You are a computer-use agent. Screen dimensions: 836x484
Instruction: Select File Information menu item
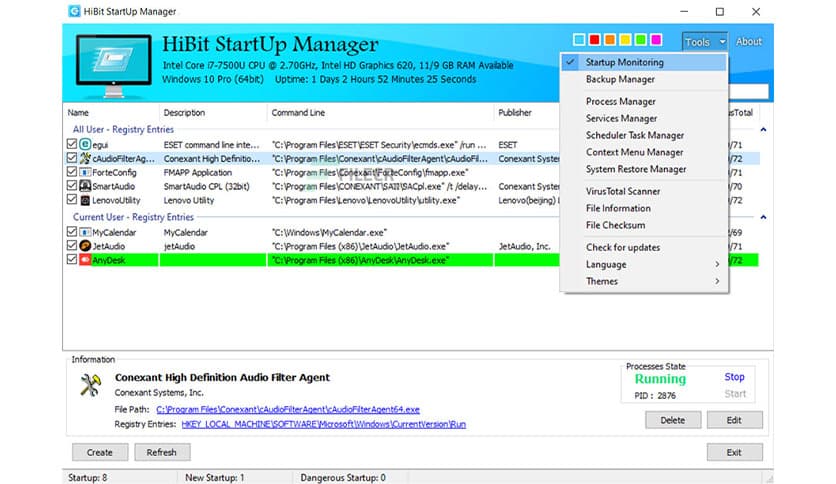pos(644,208)
